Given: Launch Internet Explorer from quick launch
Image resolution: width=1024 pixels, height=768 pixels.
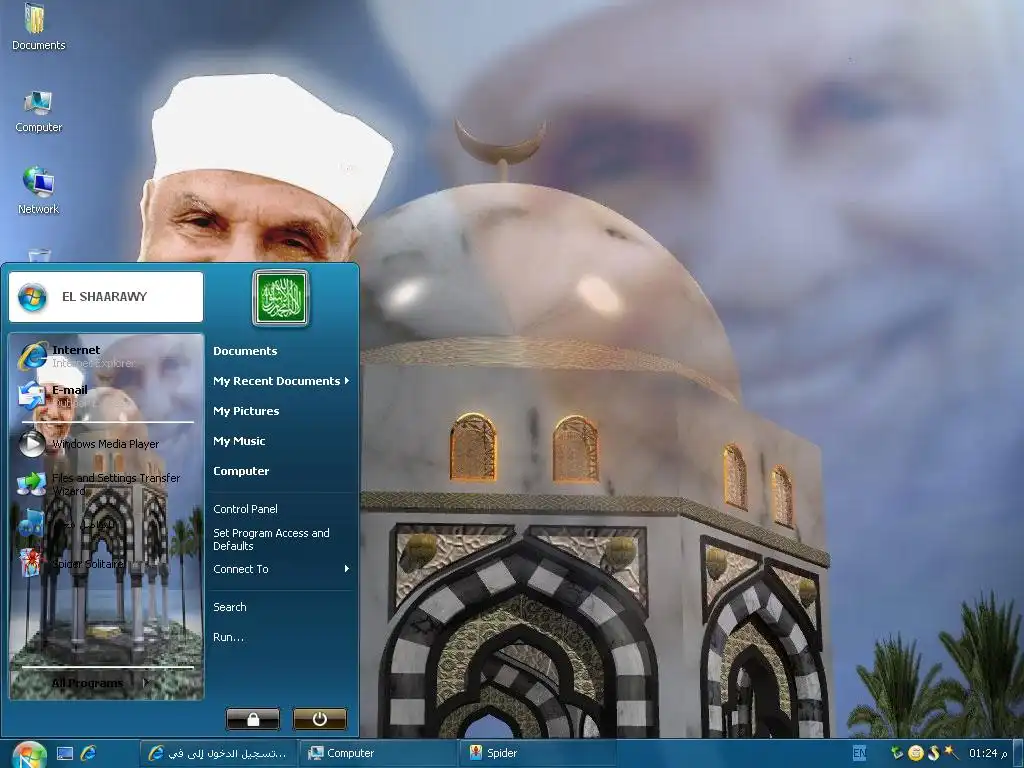Looking at the screenshot, I should coord(88,754).
